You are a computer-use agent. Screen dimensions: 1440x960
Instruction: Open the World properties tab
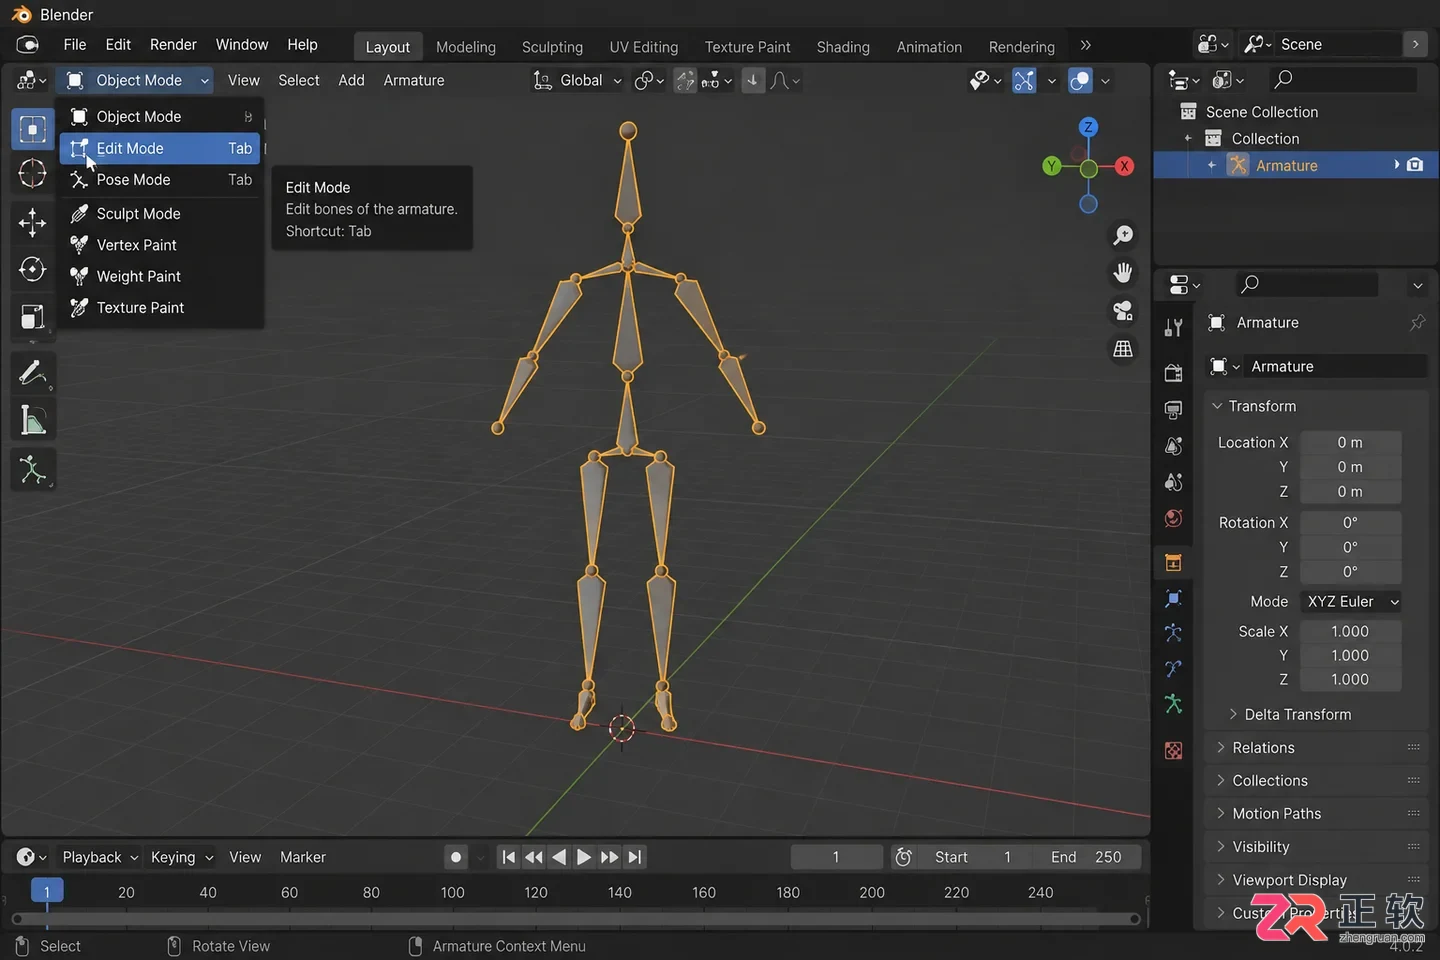[x=1174, y=518]
